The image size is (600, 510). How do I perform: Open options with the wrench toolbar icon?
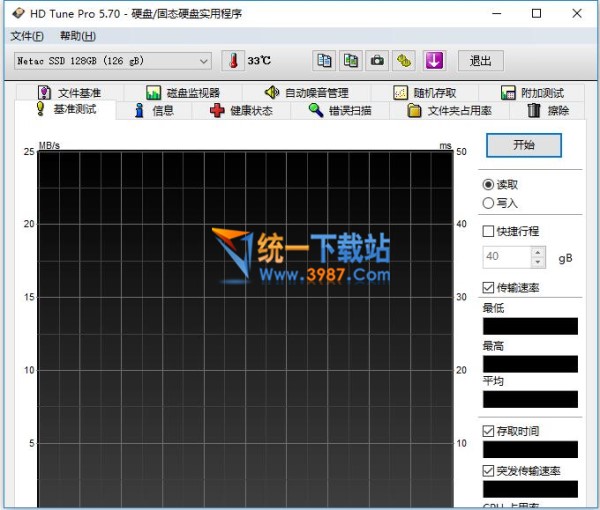coord(404,60)
